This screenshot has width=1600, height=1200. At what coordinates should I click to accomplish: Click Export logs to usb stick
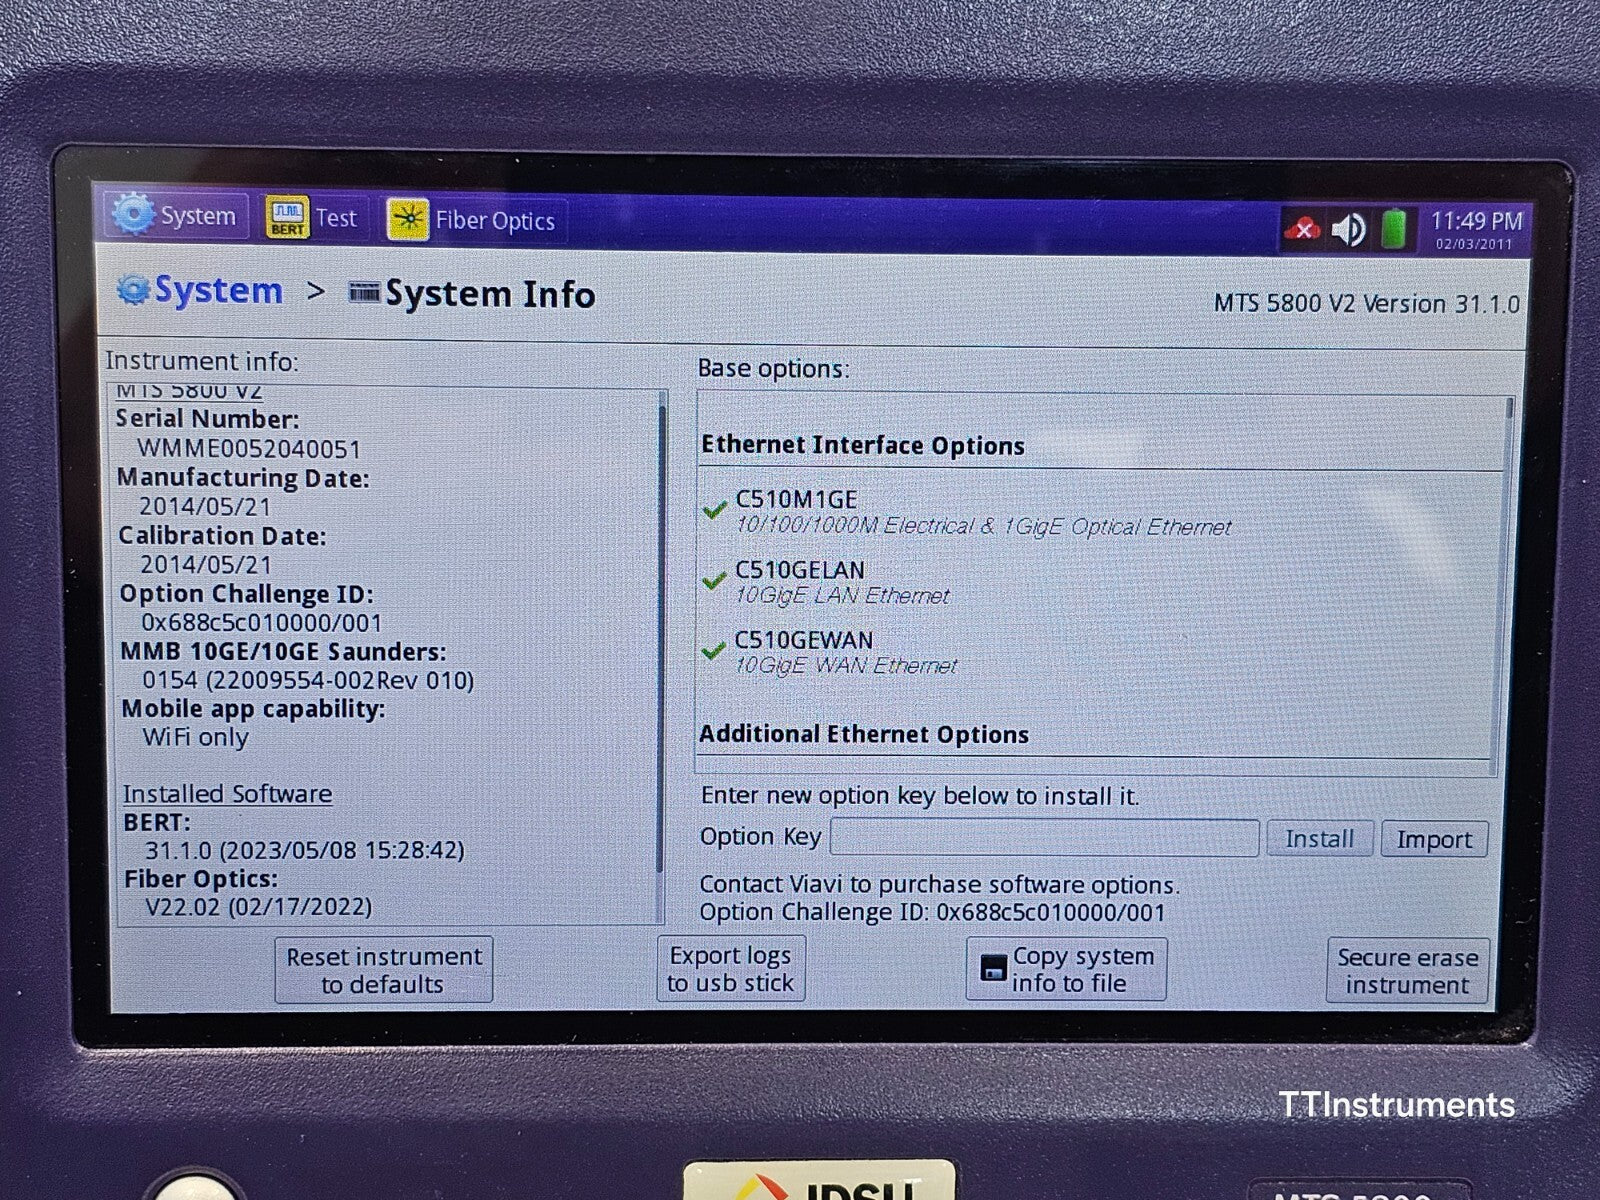pyautogui.click(x=730, y=969)
